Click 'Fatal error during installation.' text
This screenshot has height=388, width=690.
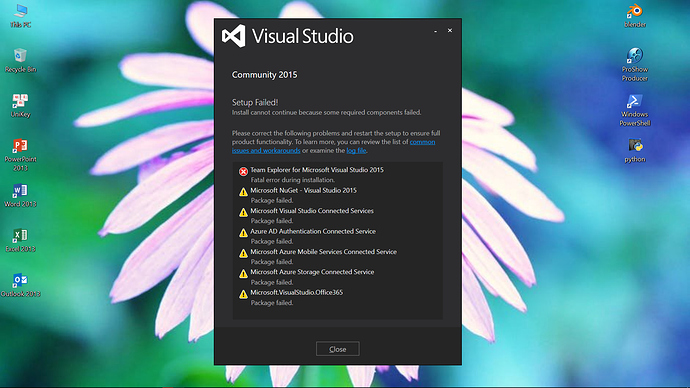293,180
